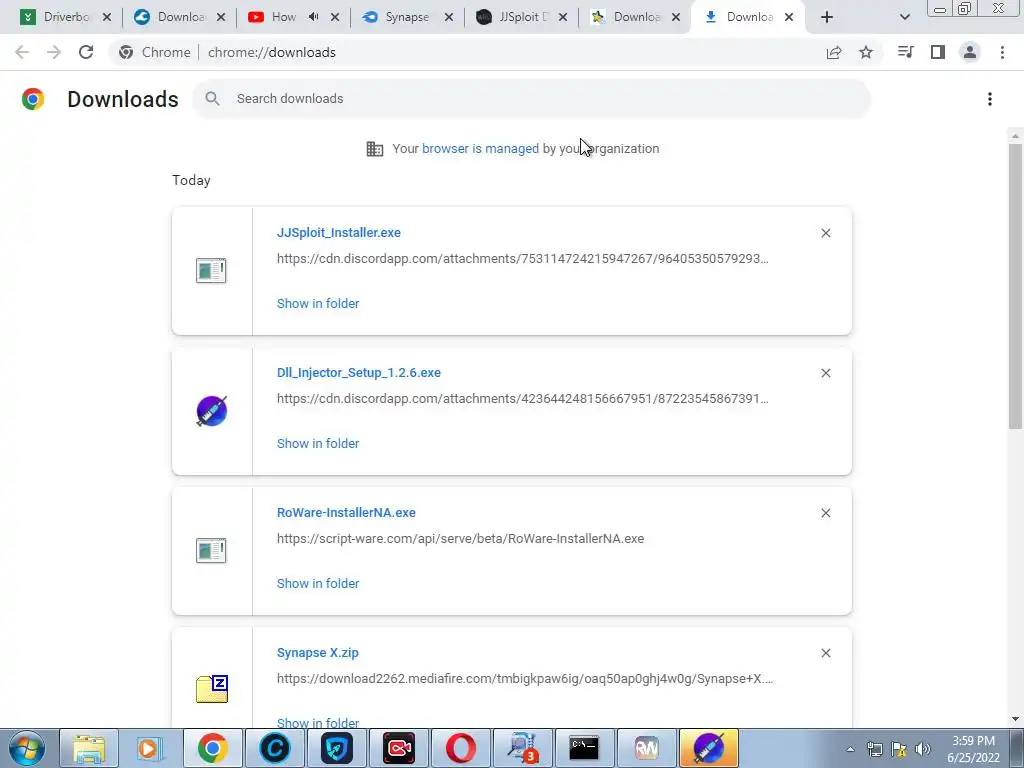Screen dimensions: 1024x768
Task: Open the shield security app in taskbar
Action: 336,748
